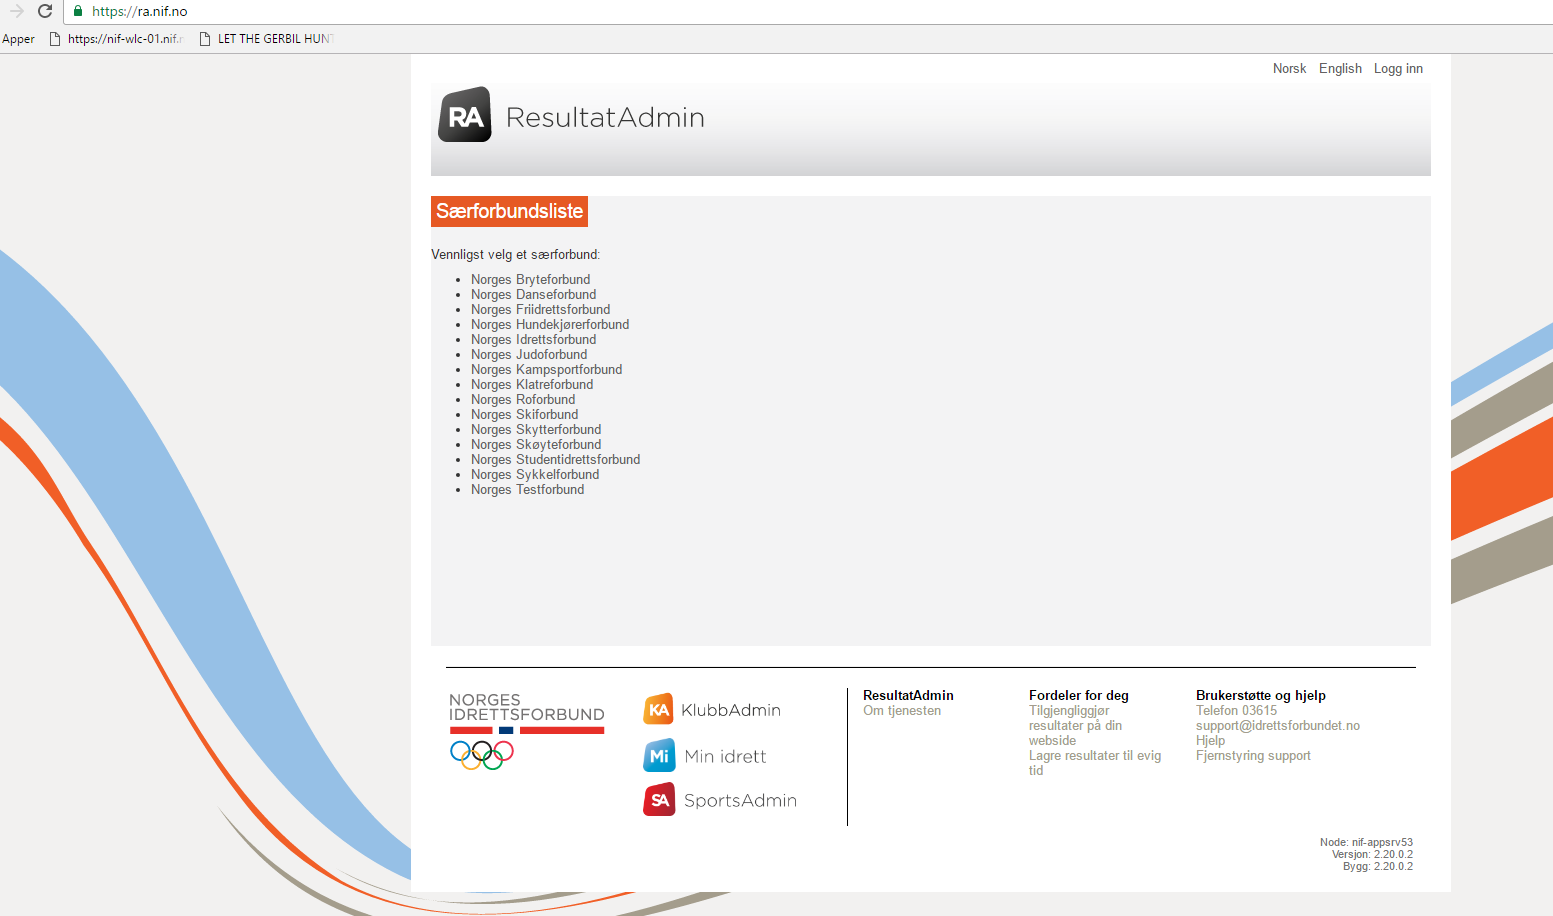Click the ResultatAdmin footer heading

pos(908,695)
